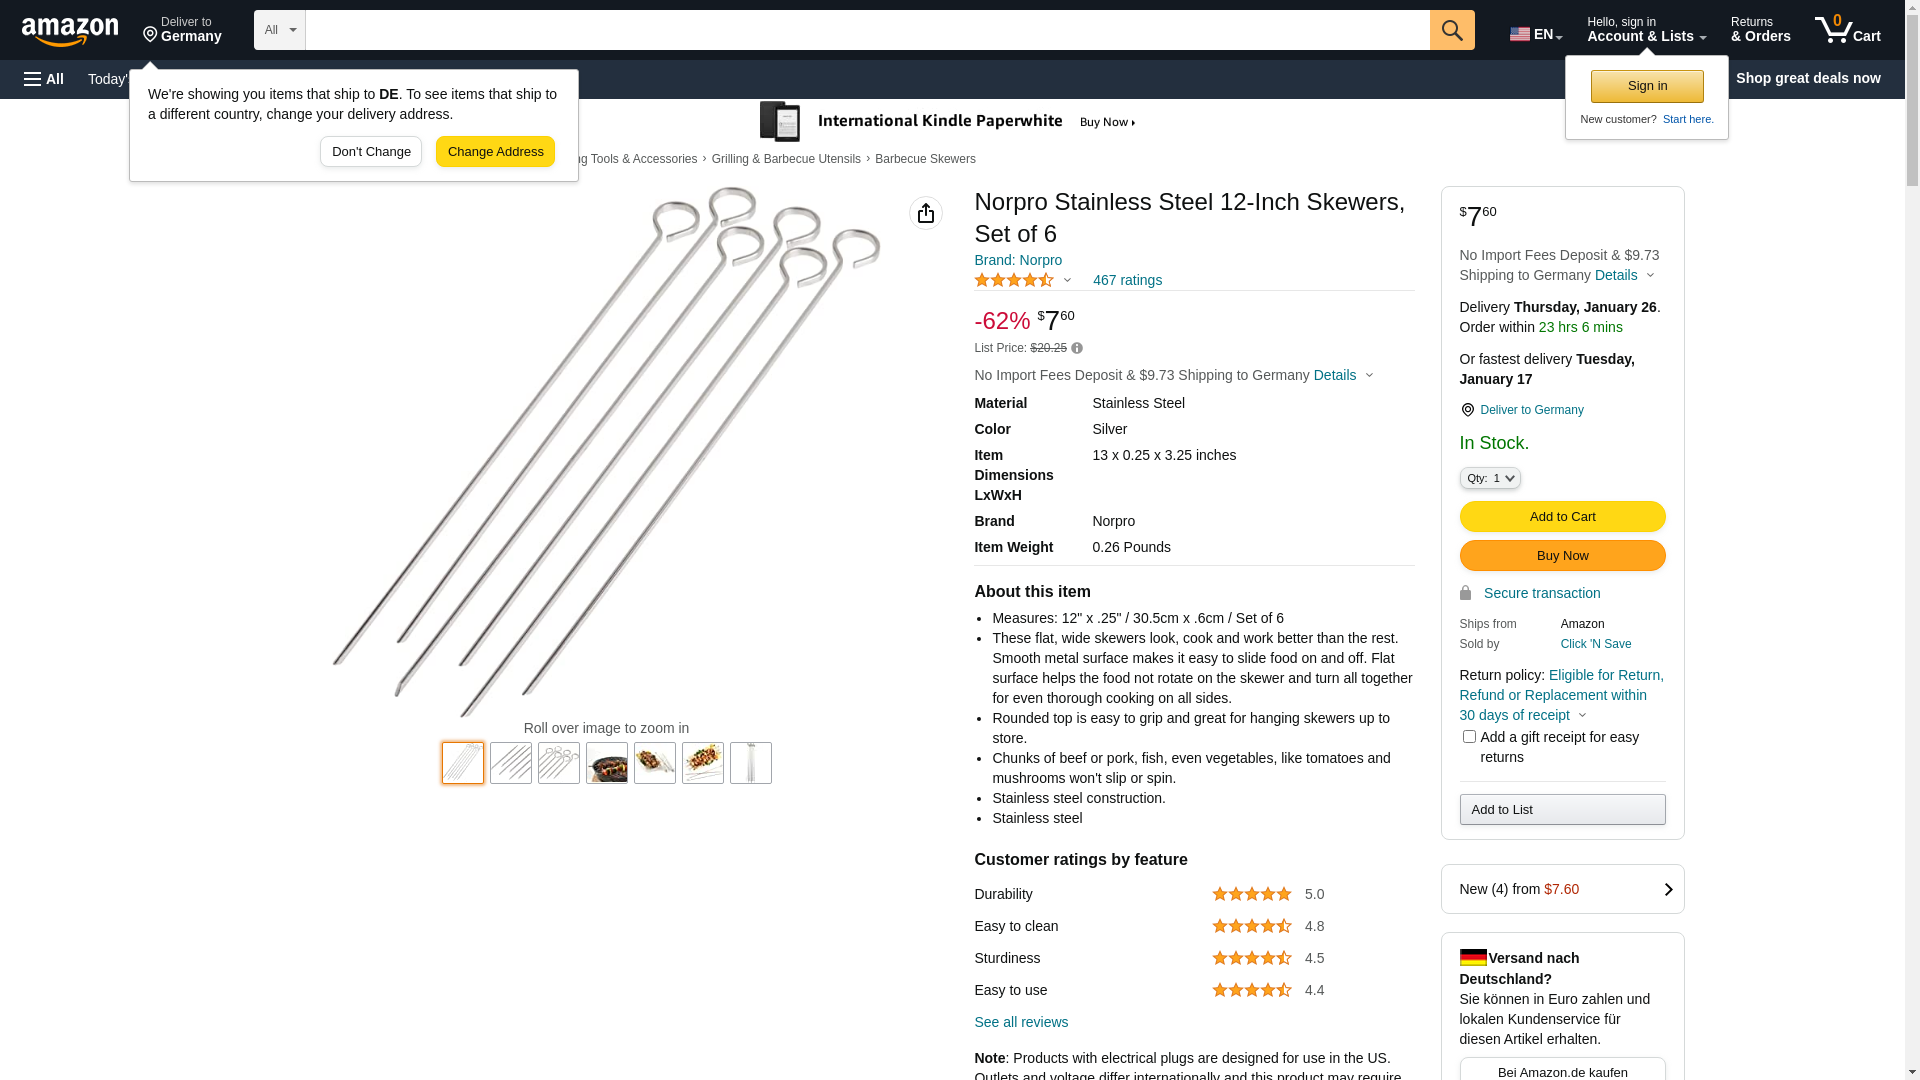
Task: Open the All hamburger menu
Action: 44,79
